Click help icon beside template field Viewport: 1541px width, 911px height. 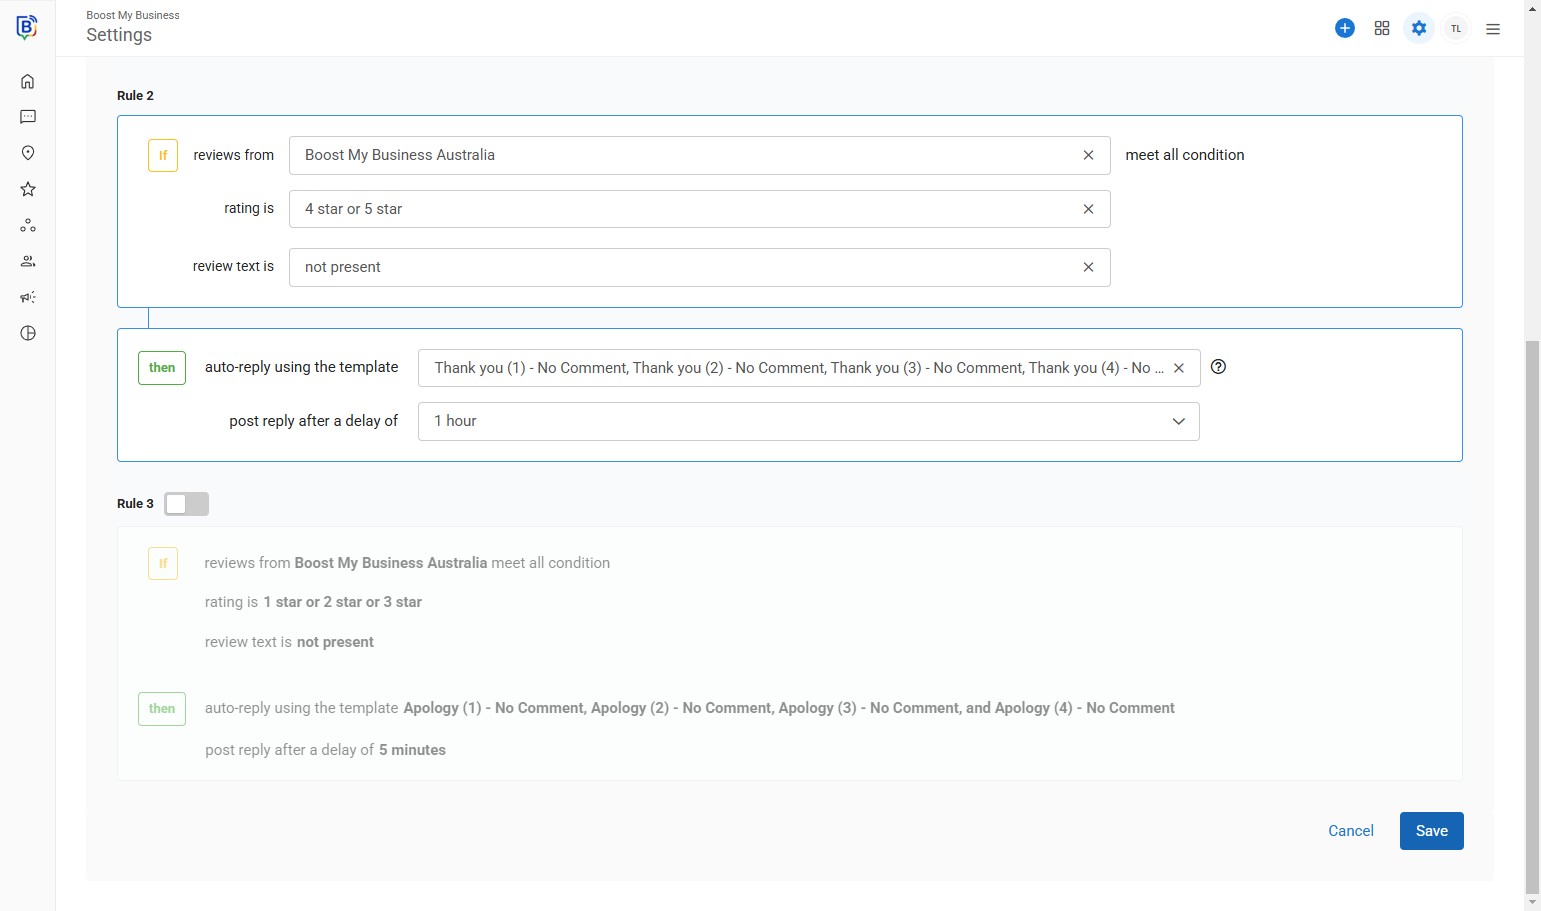click(1218, 367)
